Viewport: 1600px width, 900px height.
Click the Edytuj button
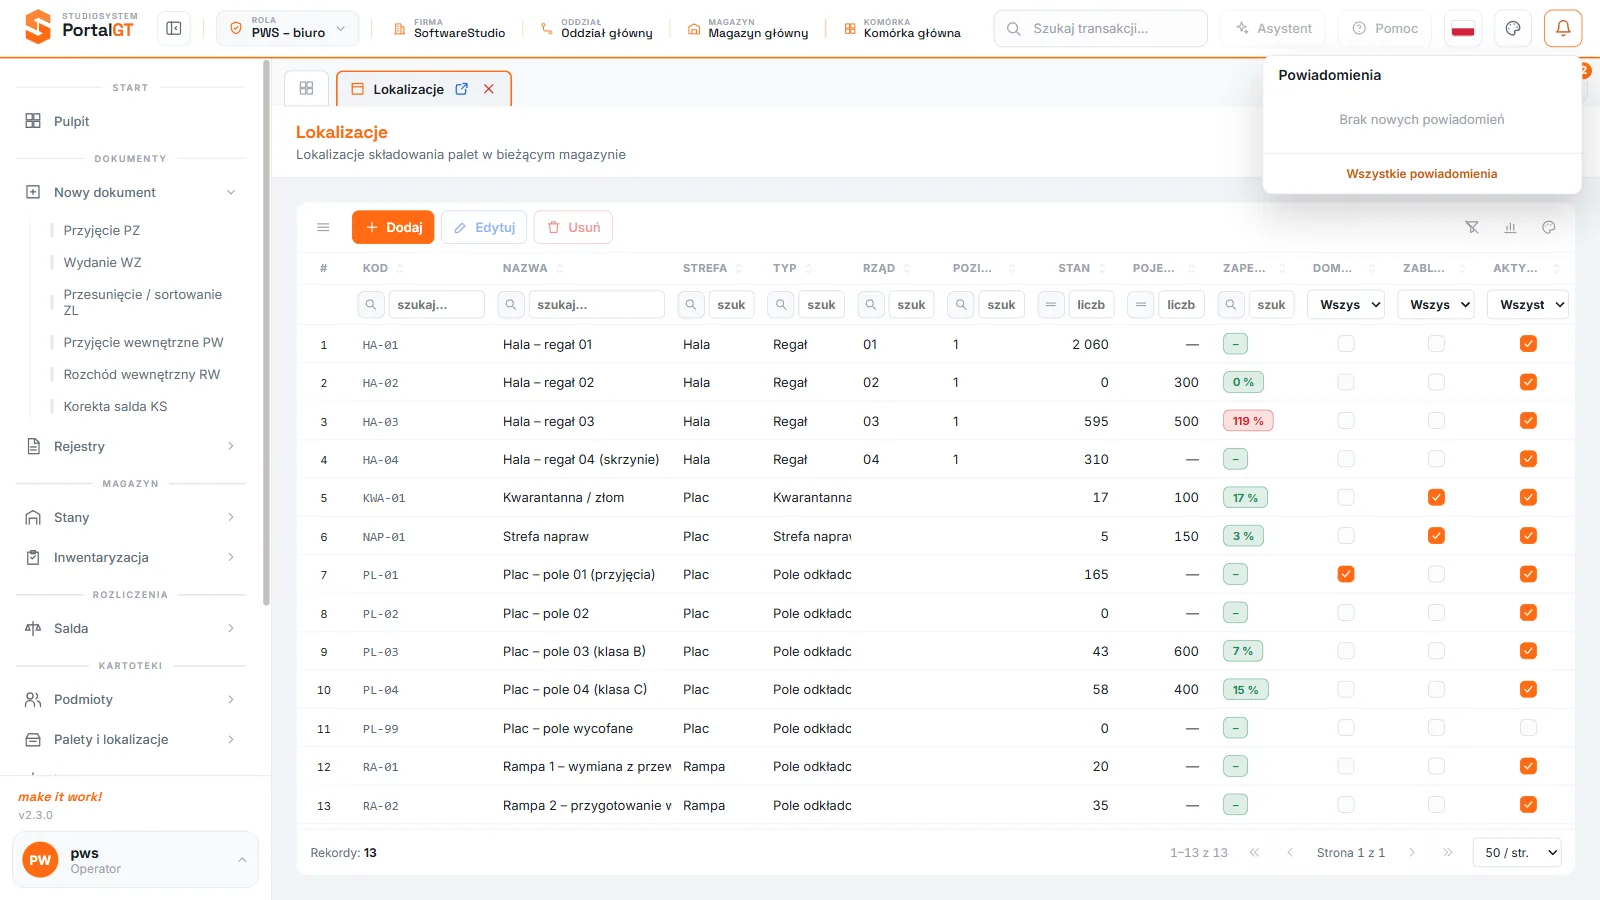484,227
